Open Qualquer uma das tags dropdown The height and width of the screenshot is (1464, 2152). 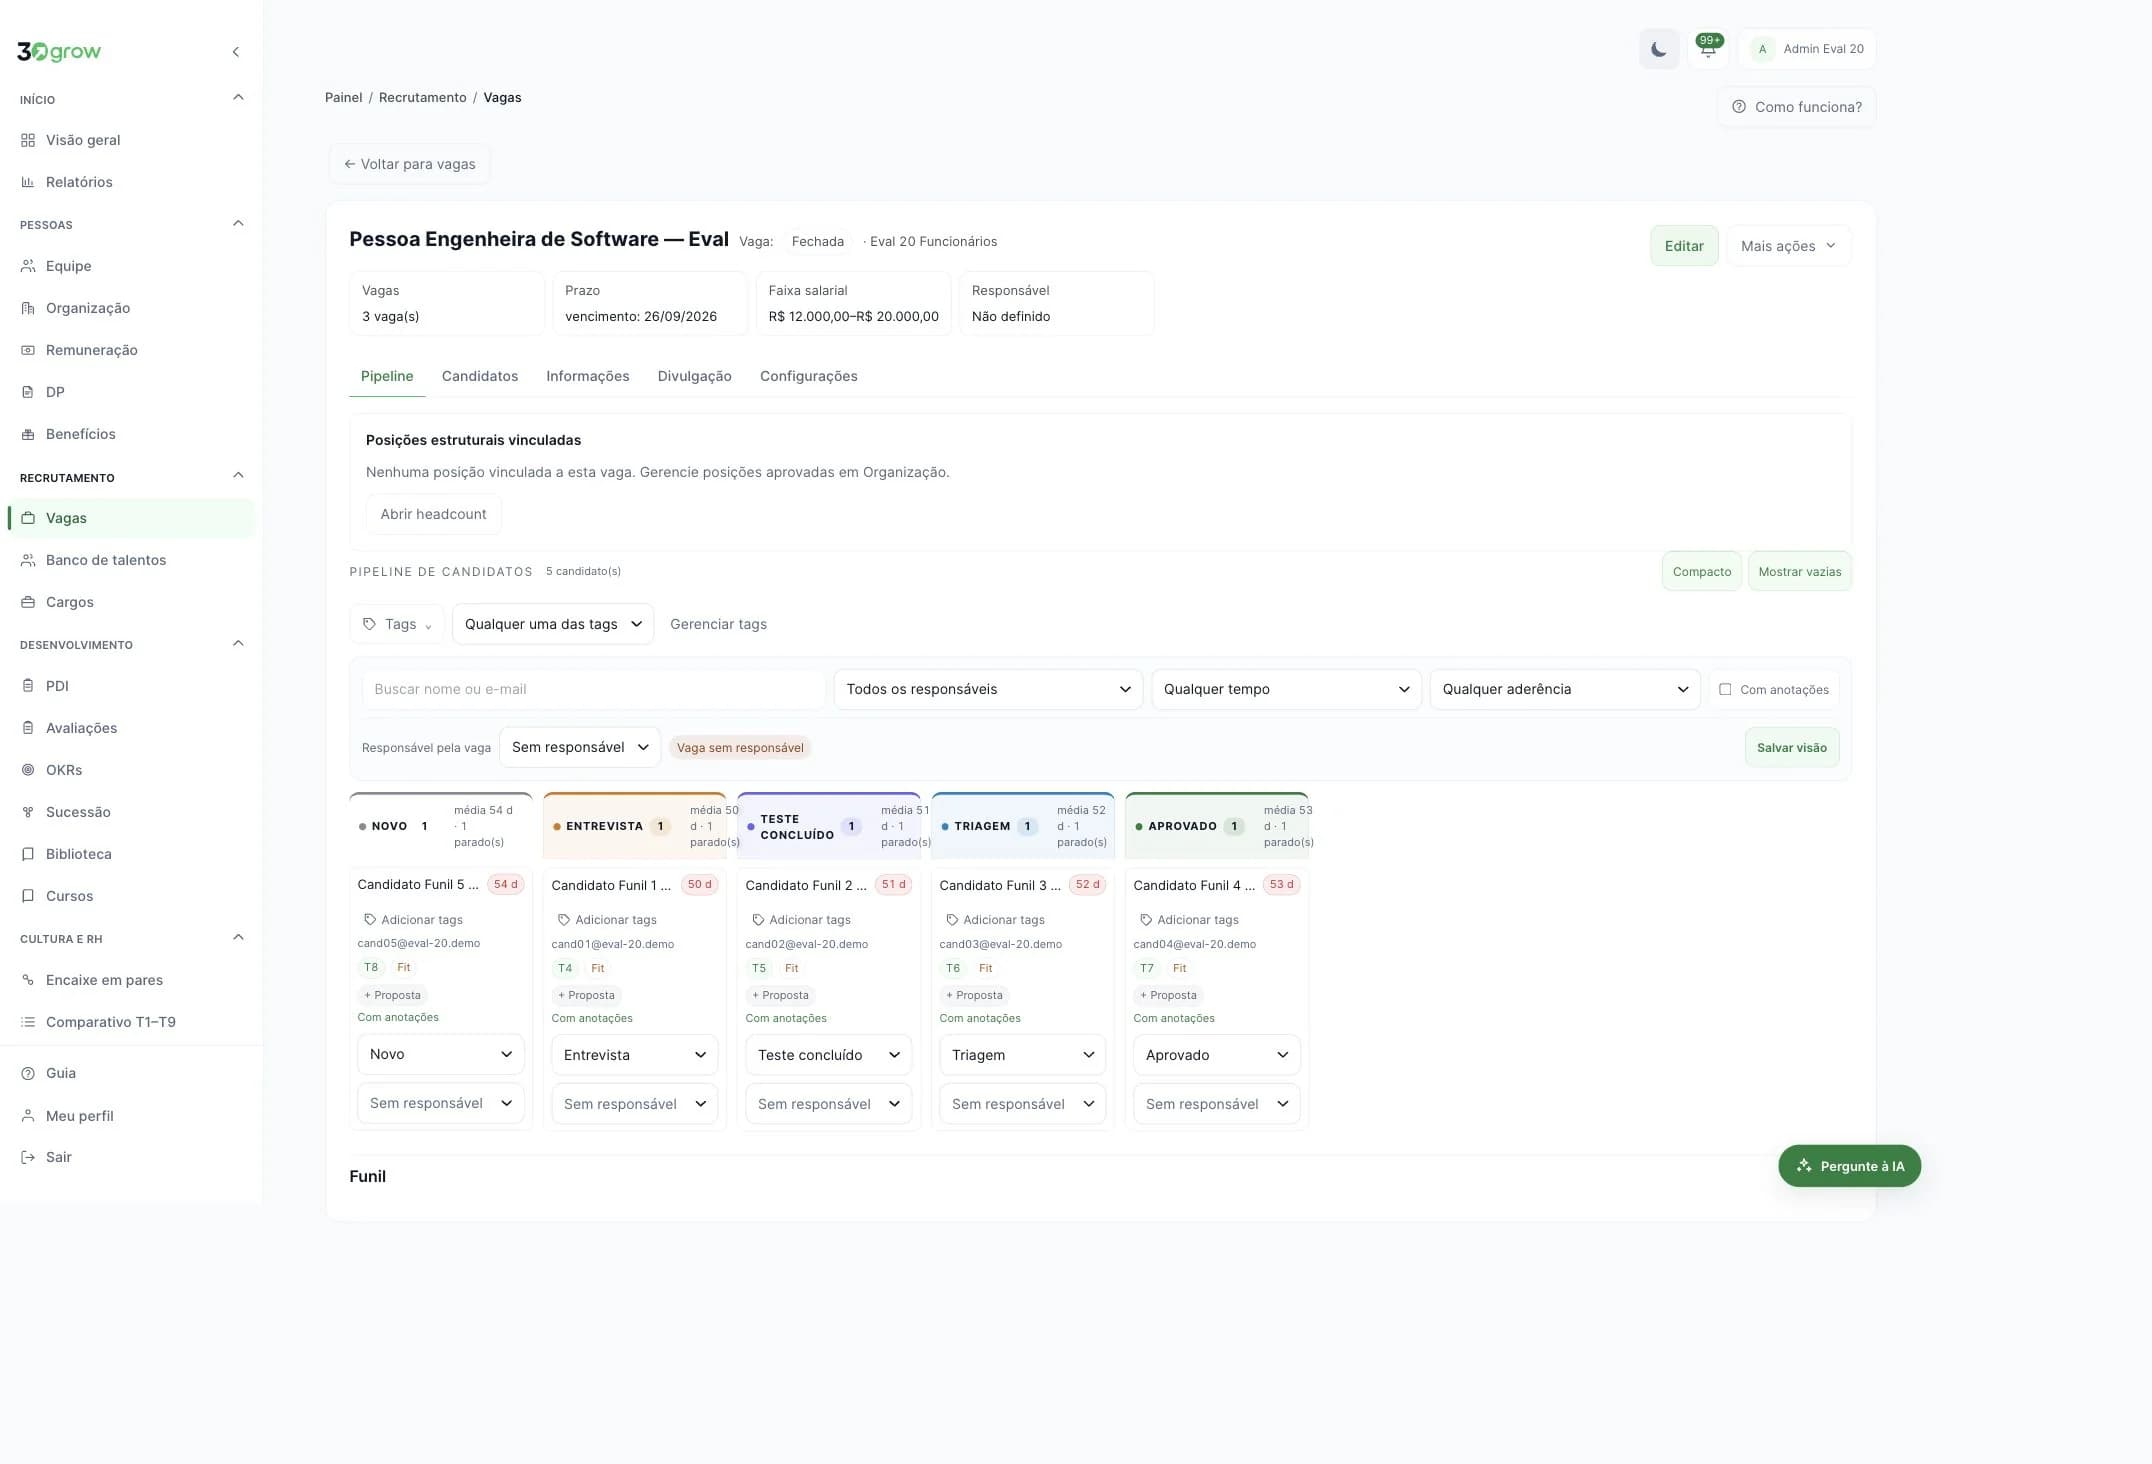click(553, 624)
